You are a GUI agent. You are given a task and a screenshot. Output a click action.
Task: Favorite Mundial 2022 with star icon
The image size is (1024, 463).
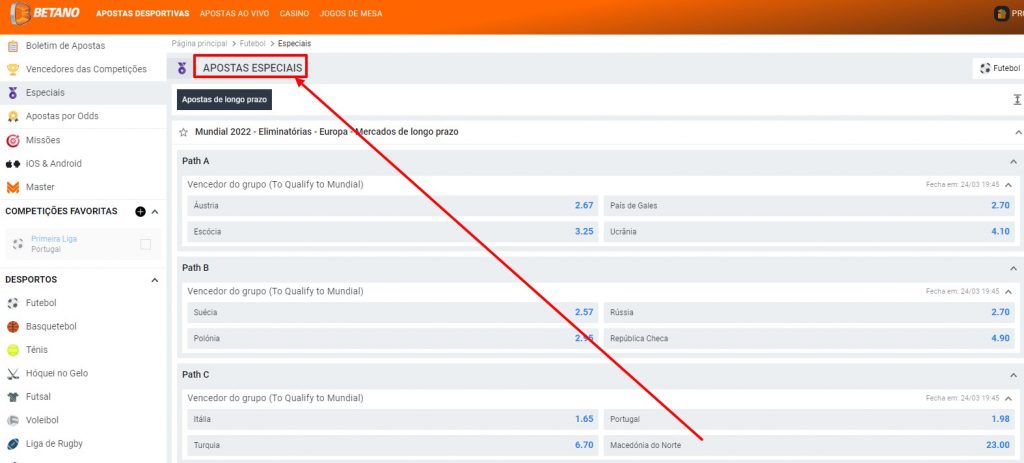pyautogui.click(x=184, y=132)
